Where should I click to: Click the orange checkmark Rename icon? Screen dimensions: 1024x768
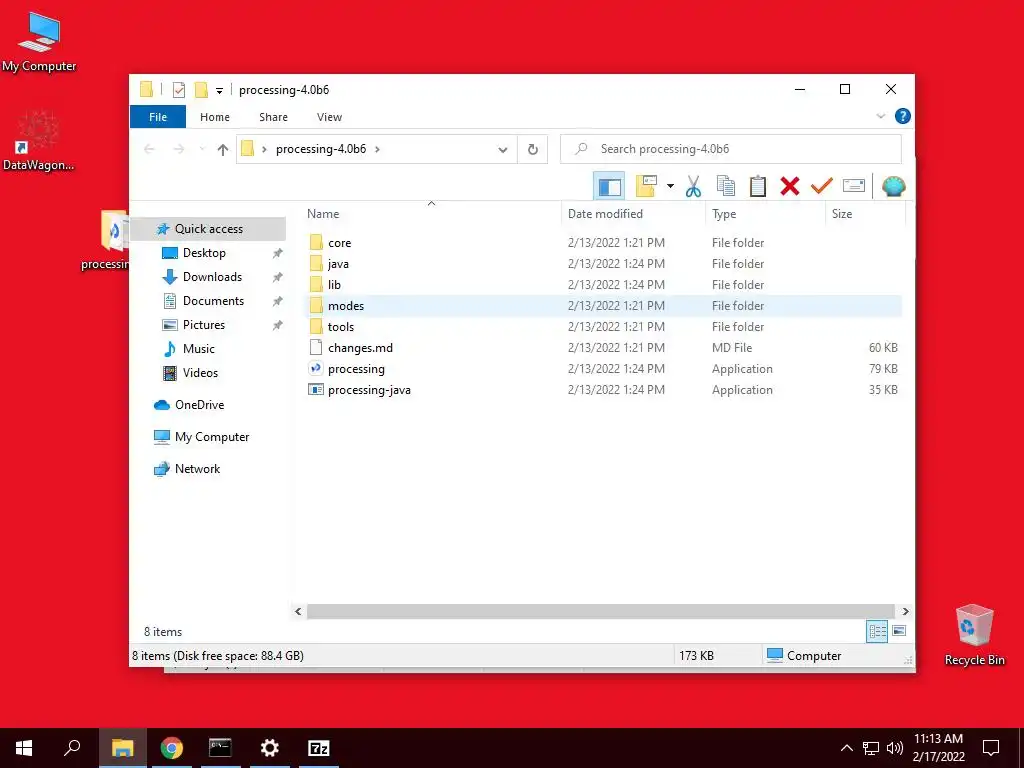[x=822, y=187]
